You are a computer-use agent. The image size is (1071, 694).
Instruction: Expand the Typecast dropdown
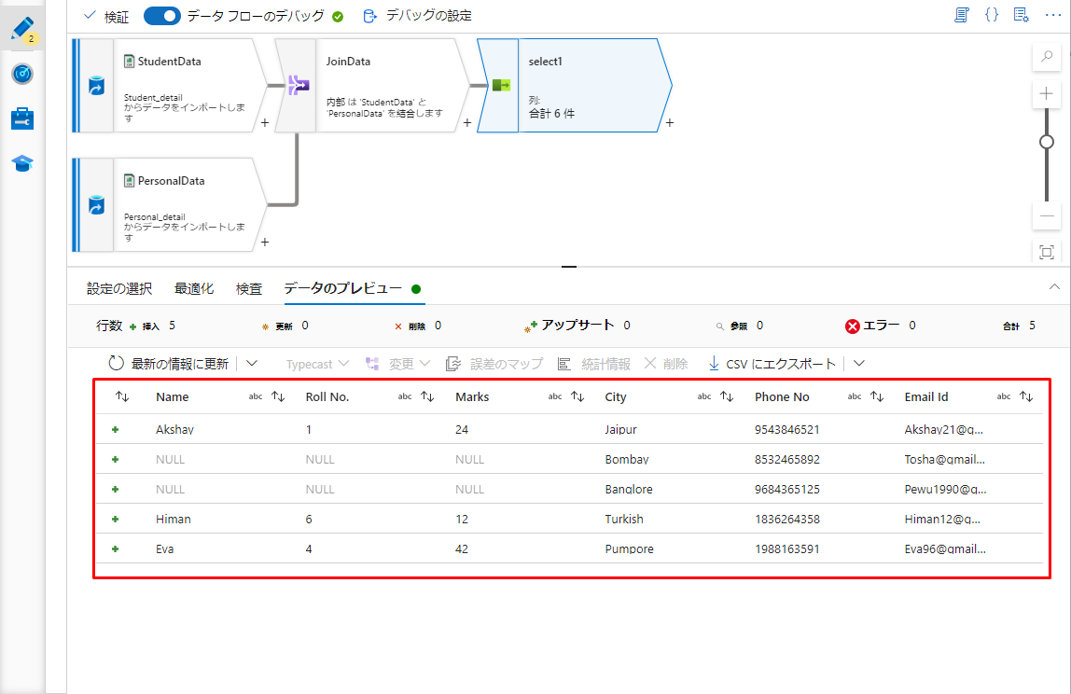pyautogui.click(x=317, y=364)
